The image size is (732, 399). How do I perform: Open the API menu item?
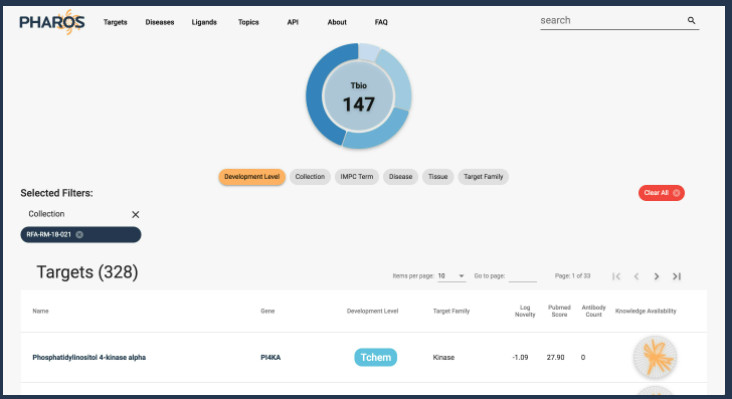[x=293, y=22]
